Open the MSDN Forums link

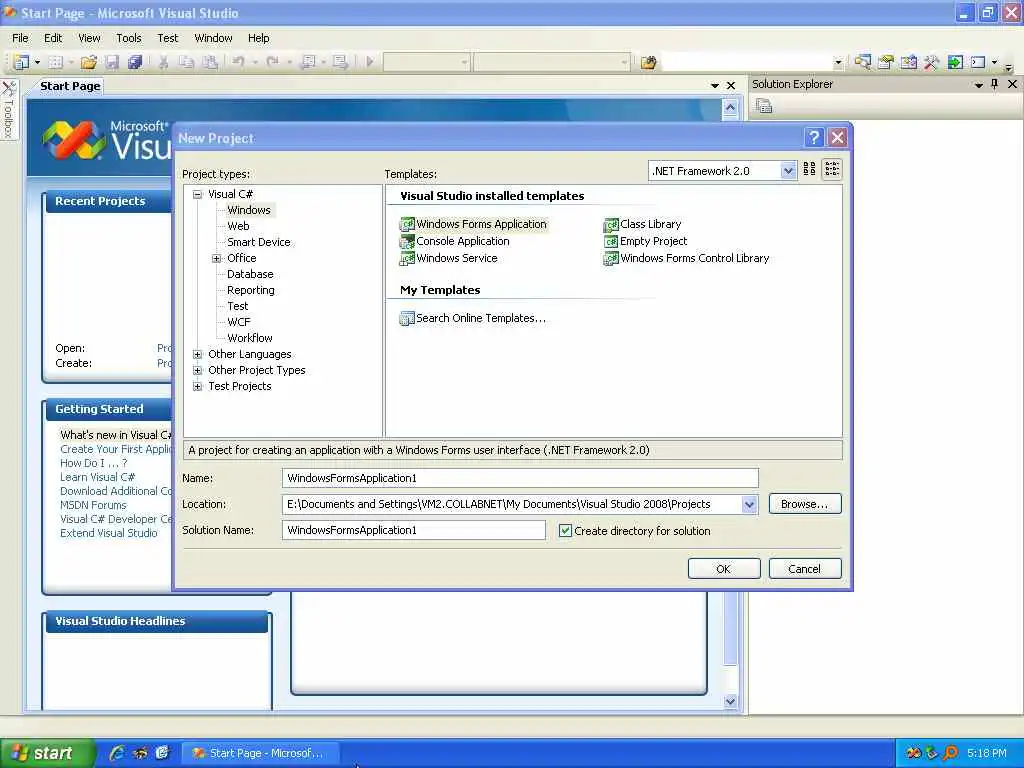(93, 505)
